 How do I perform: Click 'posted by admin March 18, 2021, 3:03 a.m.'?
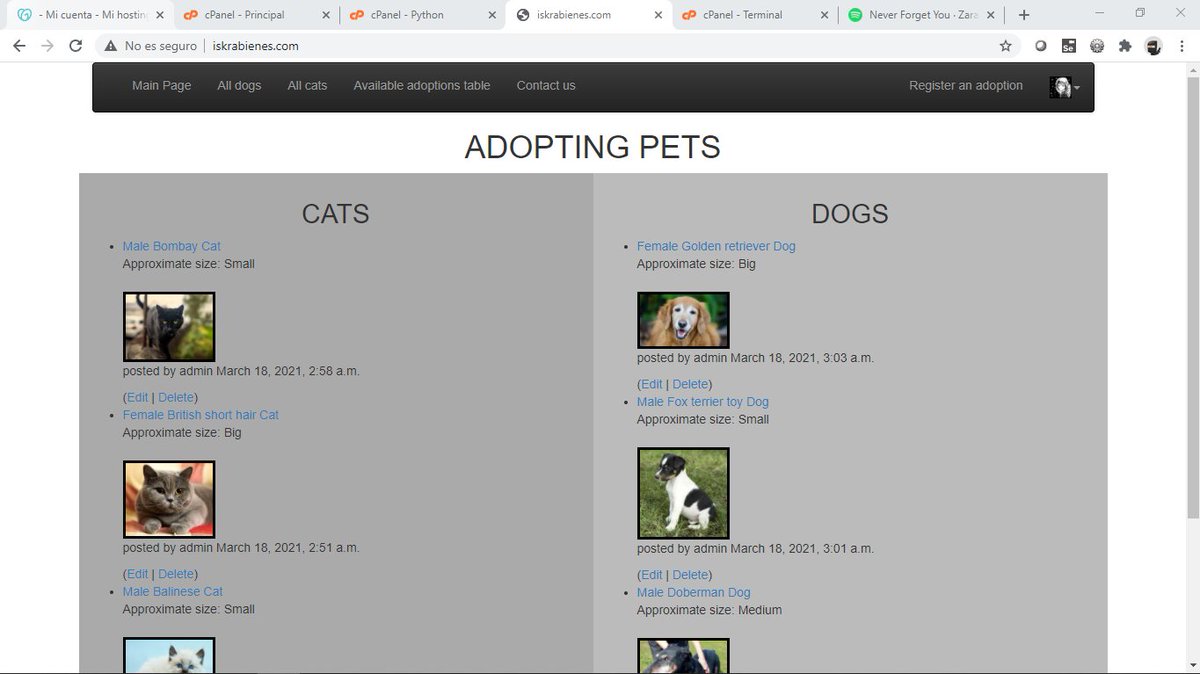point(755,358)
